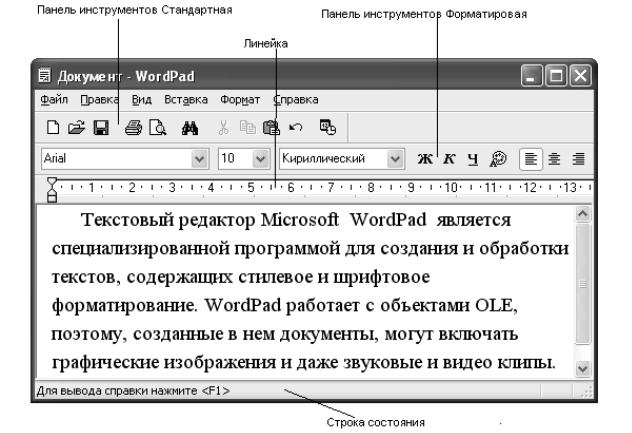Open the Кириллический script dropdown arrow

click(x=395, y=159)
